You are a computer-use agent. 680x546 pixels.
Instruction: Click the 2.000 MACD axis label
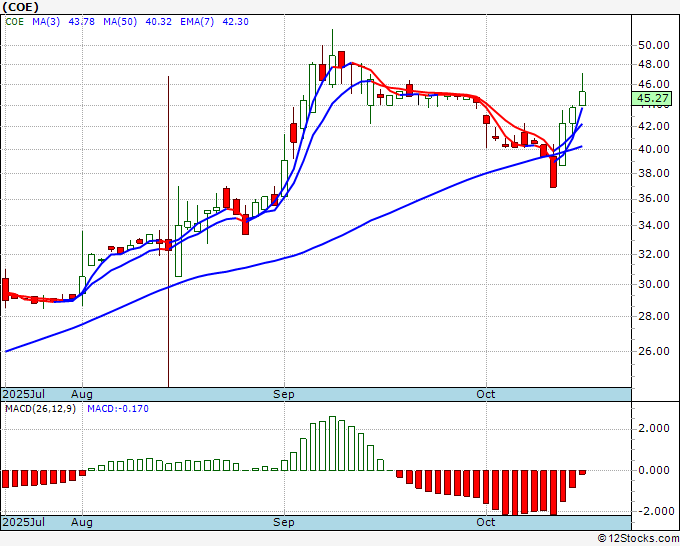click(x=654, y=428)
